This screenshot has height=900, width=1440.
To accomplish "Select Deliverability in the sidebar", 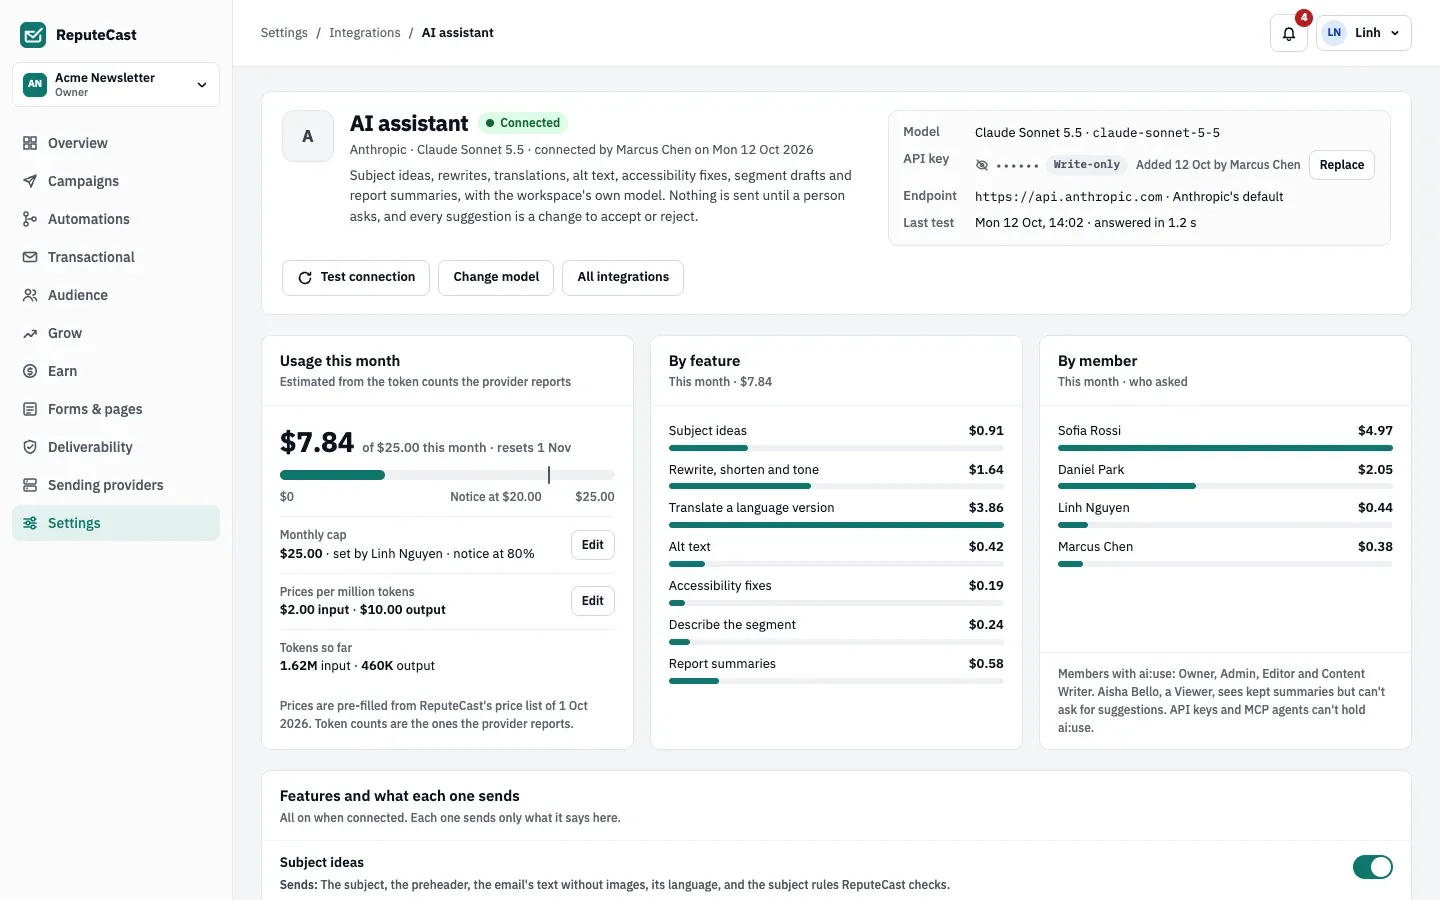I will [x=116, y=447].
